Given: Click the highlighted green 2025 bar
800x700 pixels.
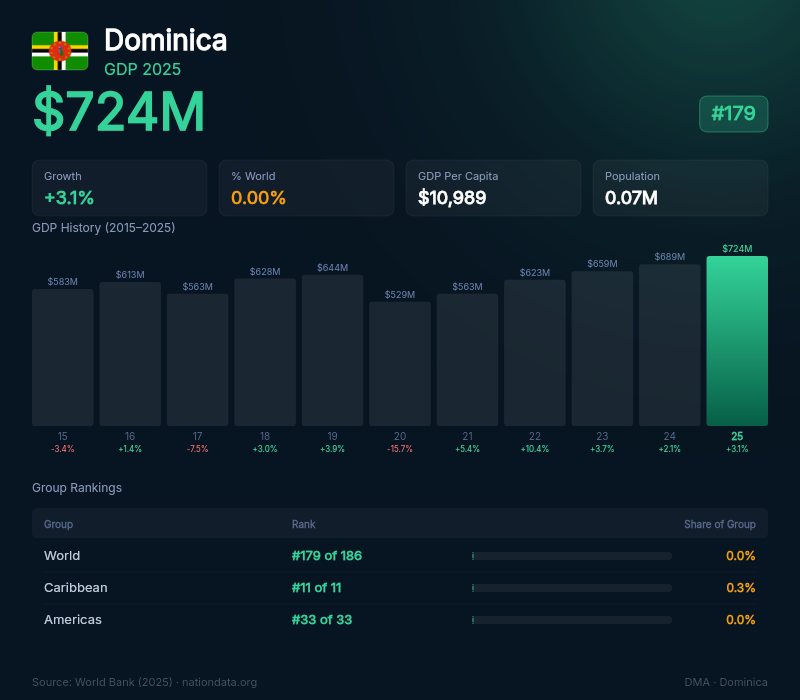Looking at the screenshot, I should point(737,341).
